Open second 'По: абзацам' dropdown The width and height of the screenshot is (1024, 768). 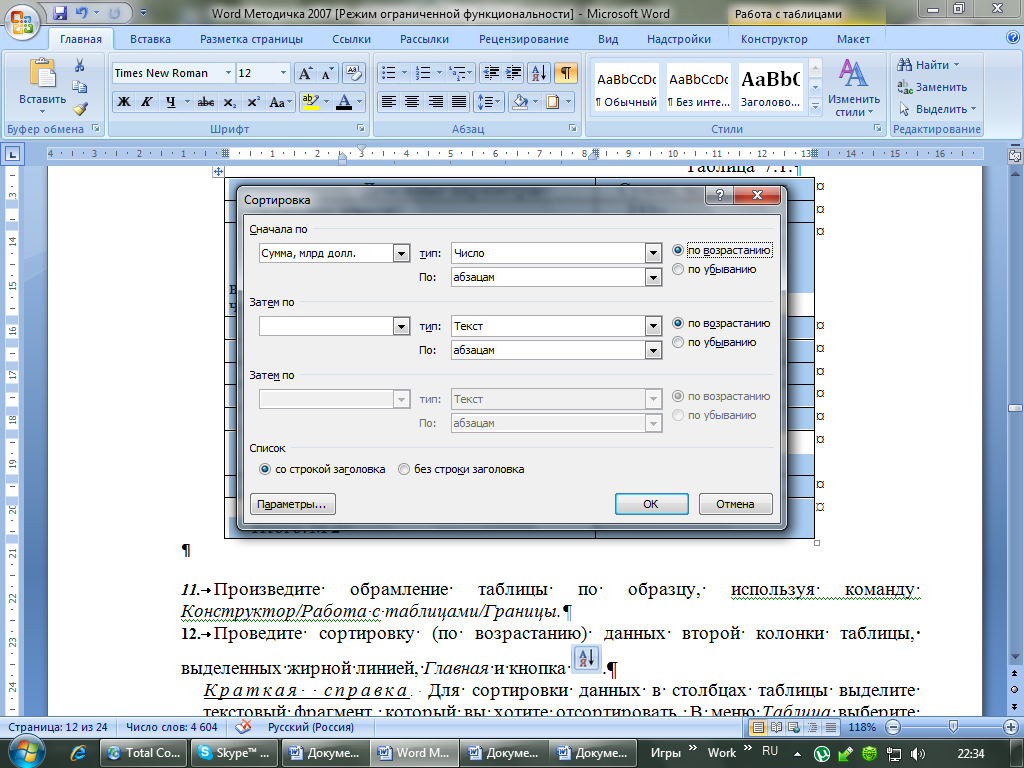(x=653, y=351)
